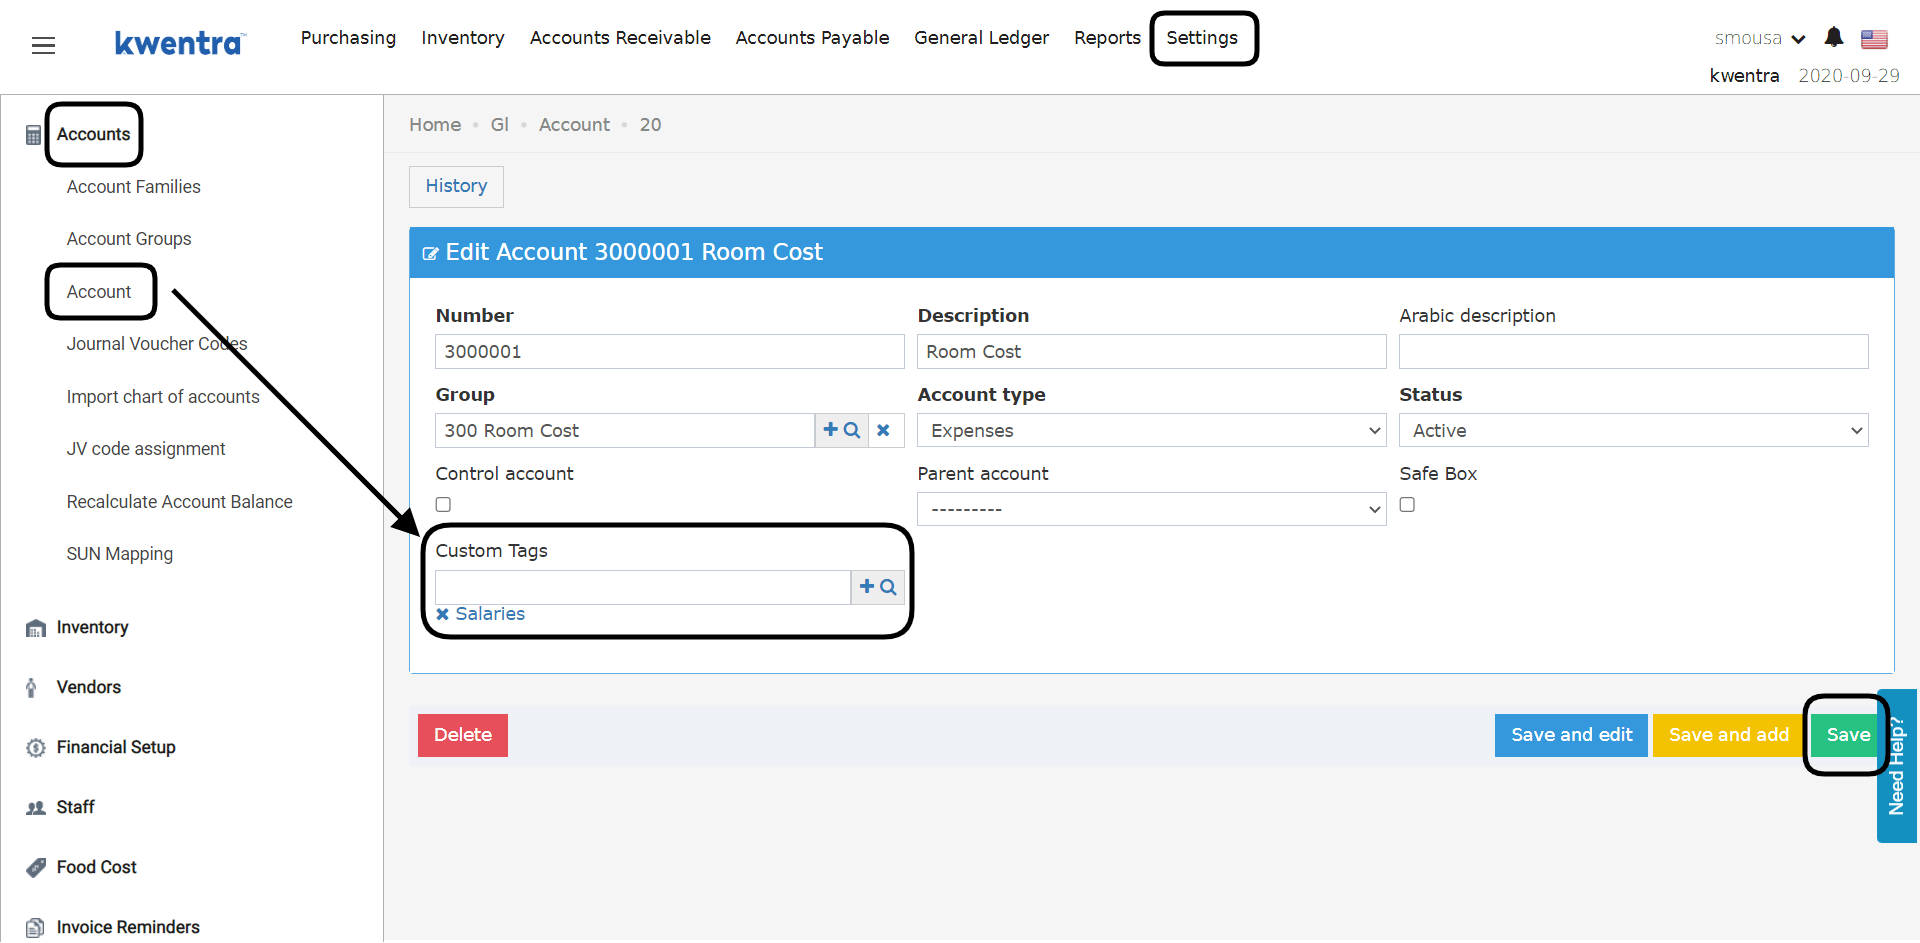Image resolution: width=1920 pixels, height=943 pixels.
Task: Clear the Group field with x icon
Action: click(884, 430)
